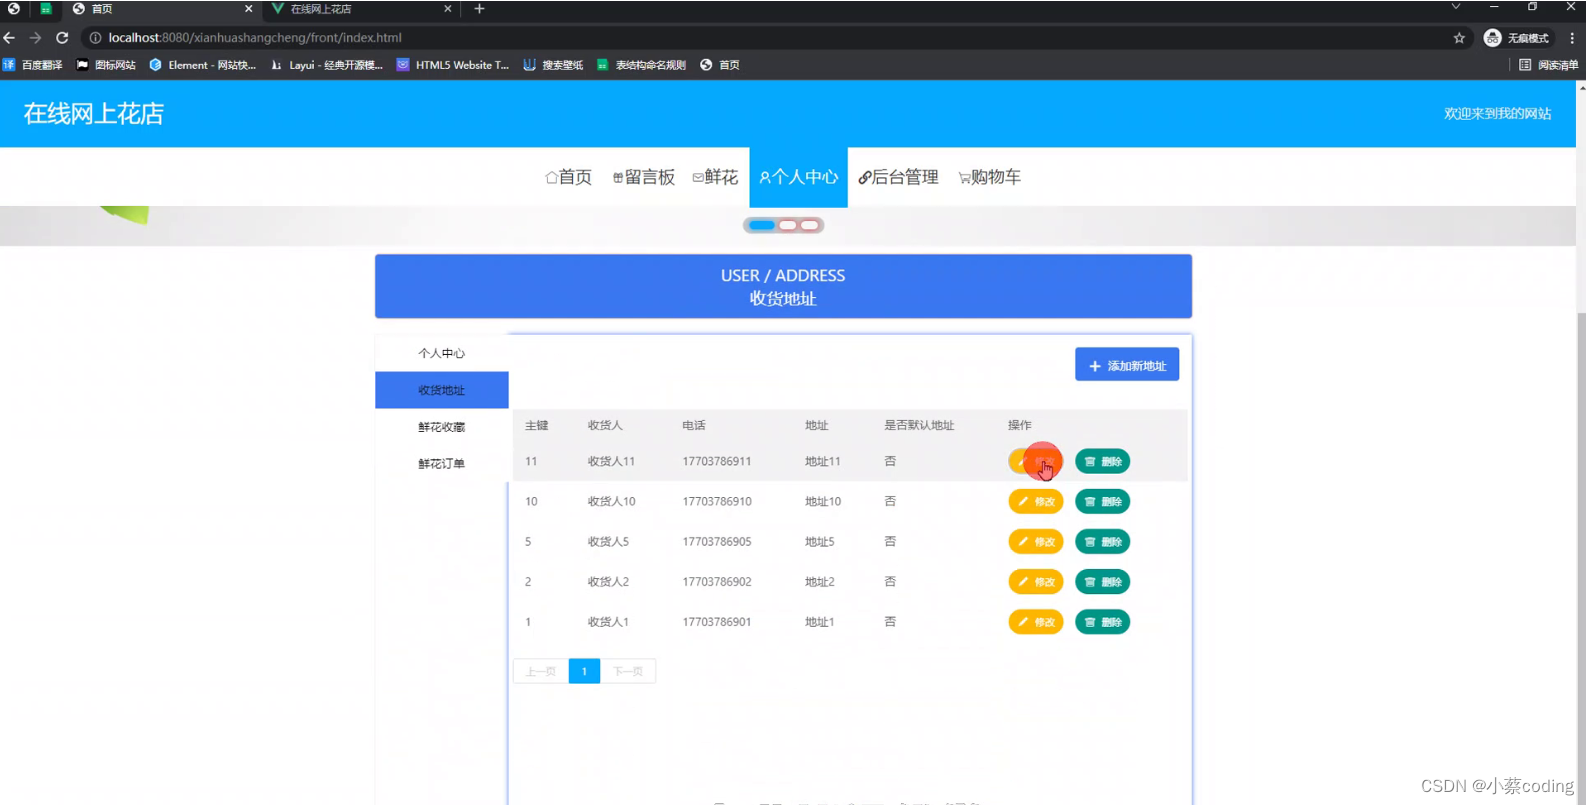
Task: Open the 搜索壁纸 bookmark
Action: (553, 65)
